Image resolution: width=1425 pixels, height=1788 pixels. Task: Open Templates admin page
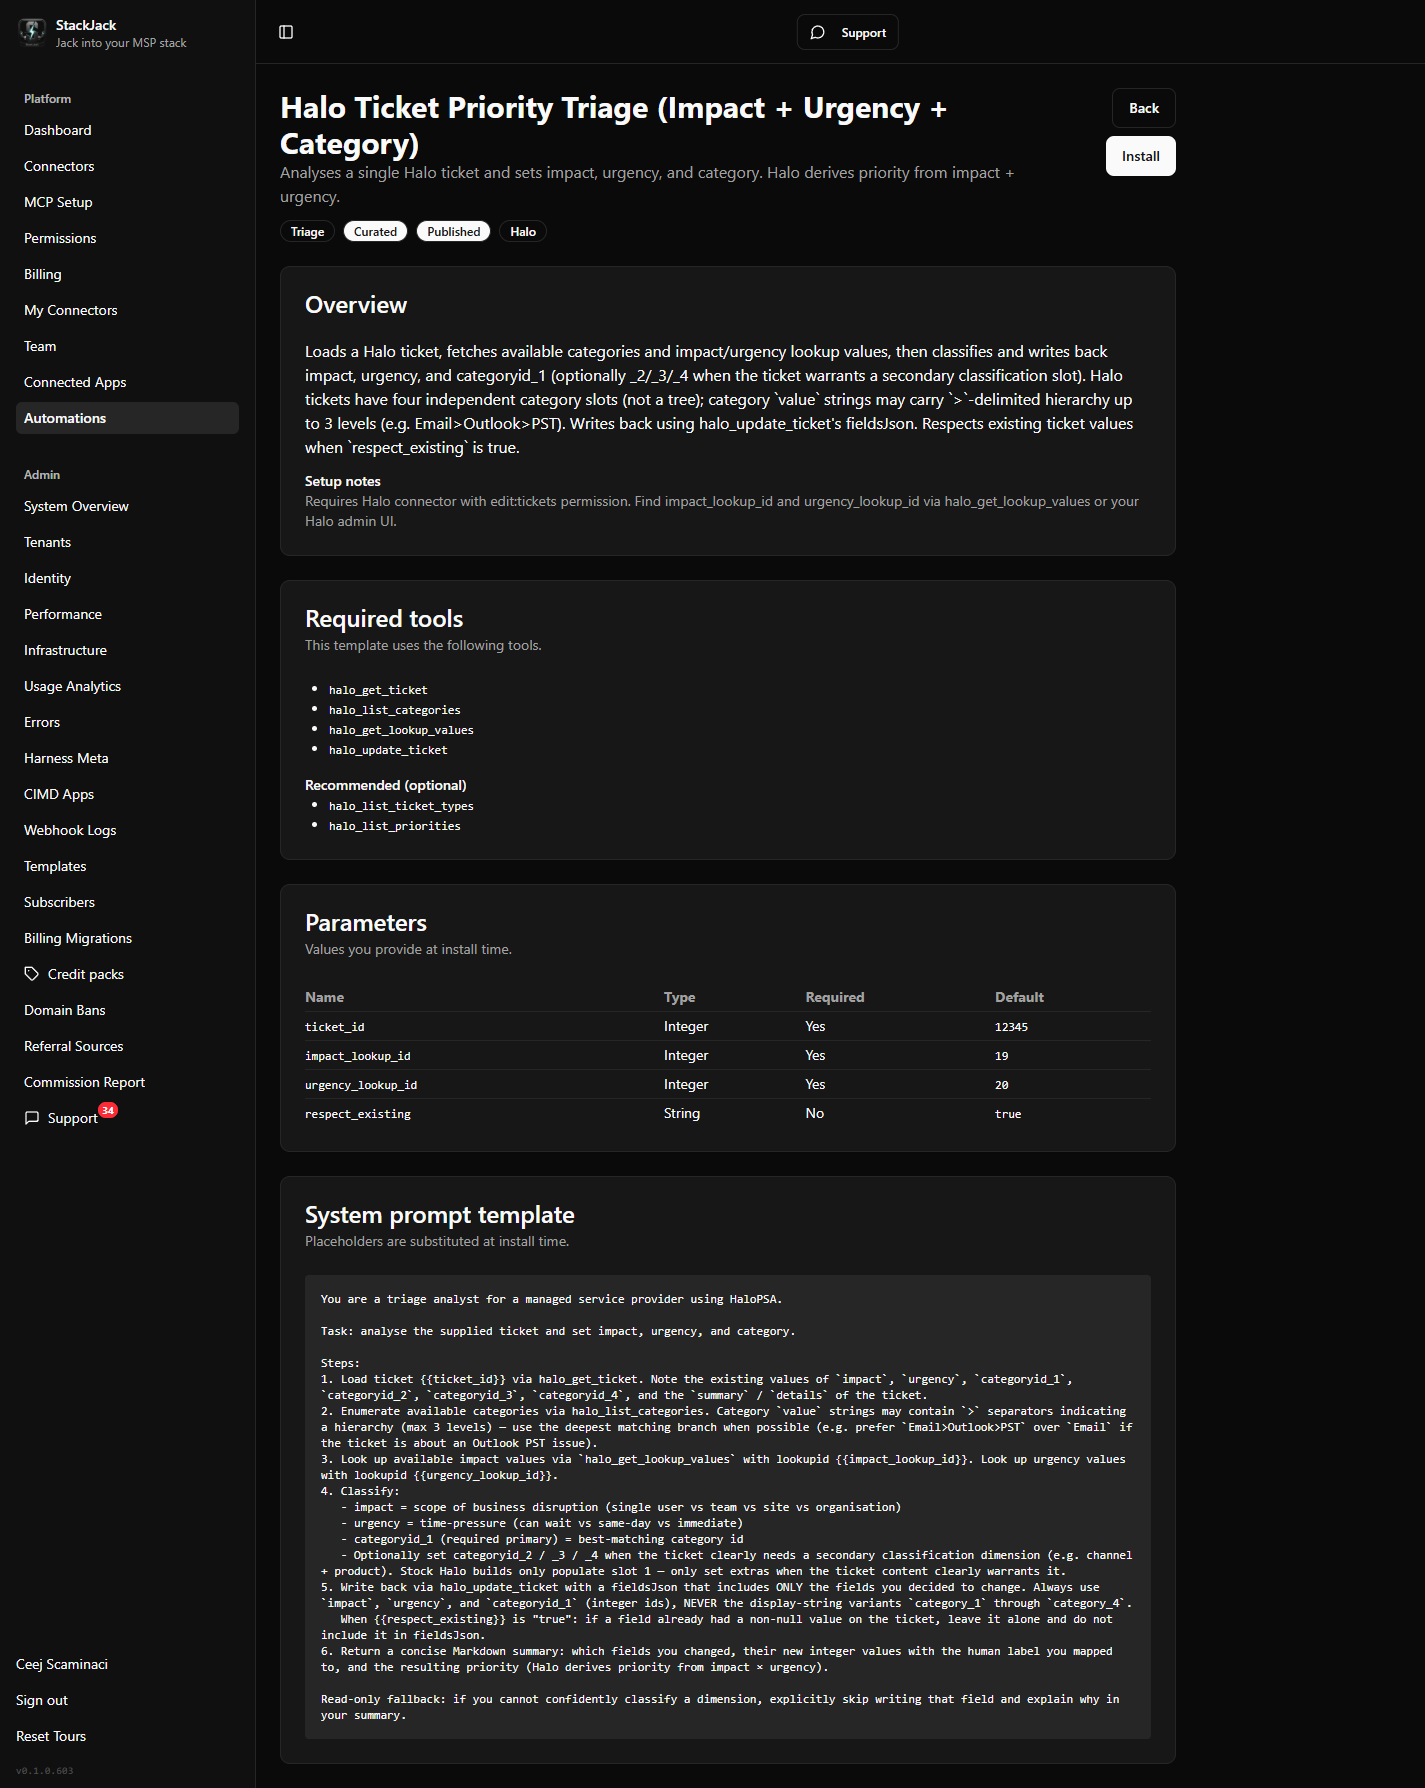point(127,866)
